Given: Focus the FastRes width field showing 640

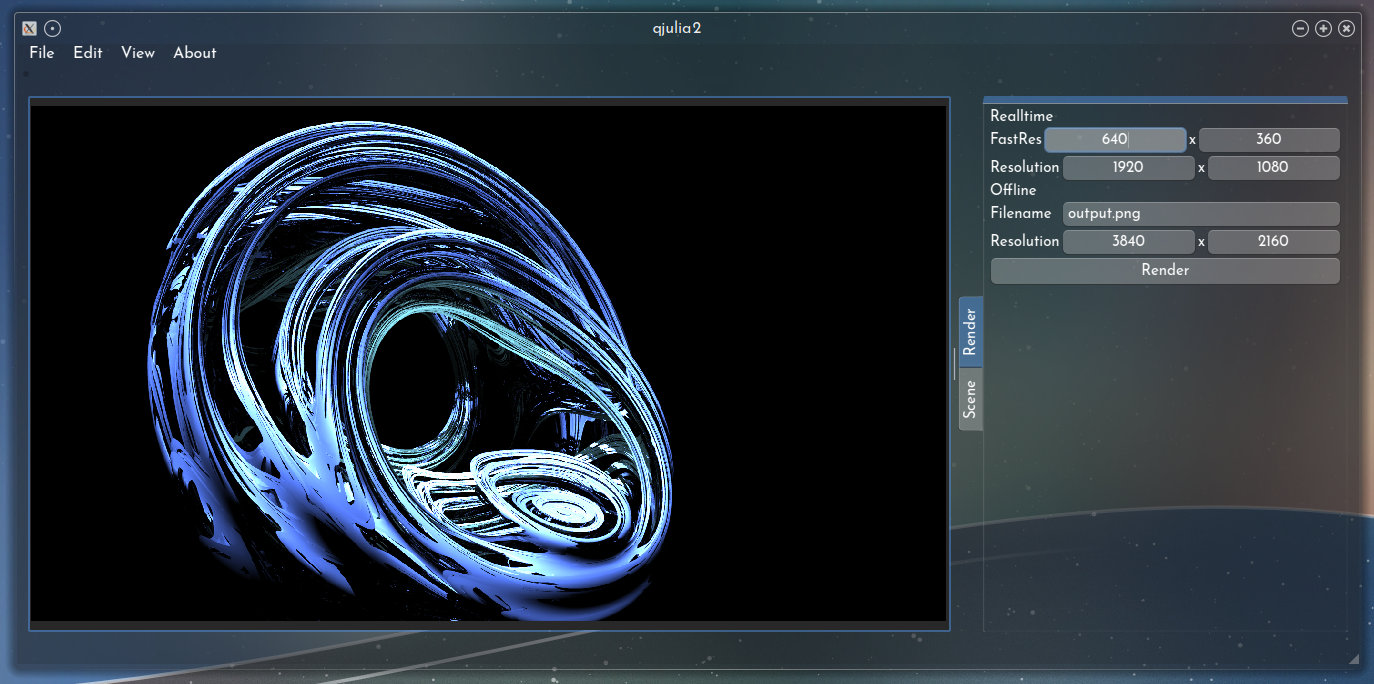Looking at the screenshot, I should tap(1115, 140).
